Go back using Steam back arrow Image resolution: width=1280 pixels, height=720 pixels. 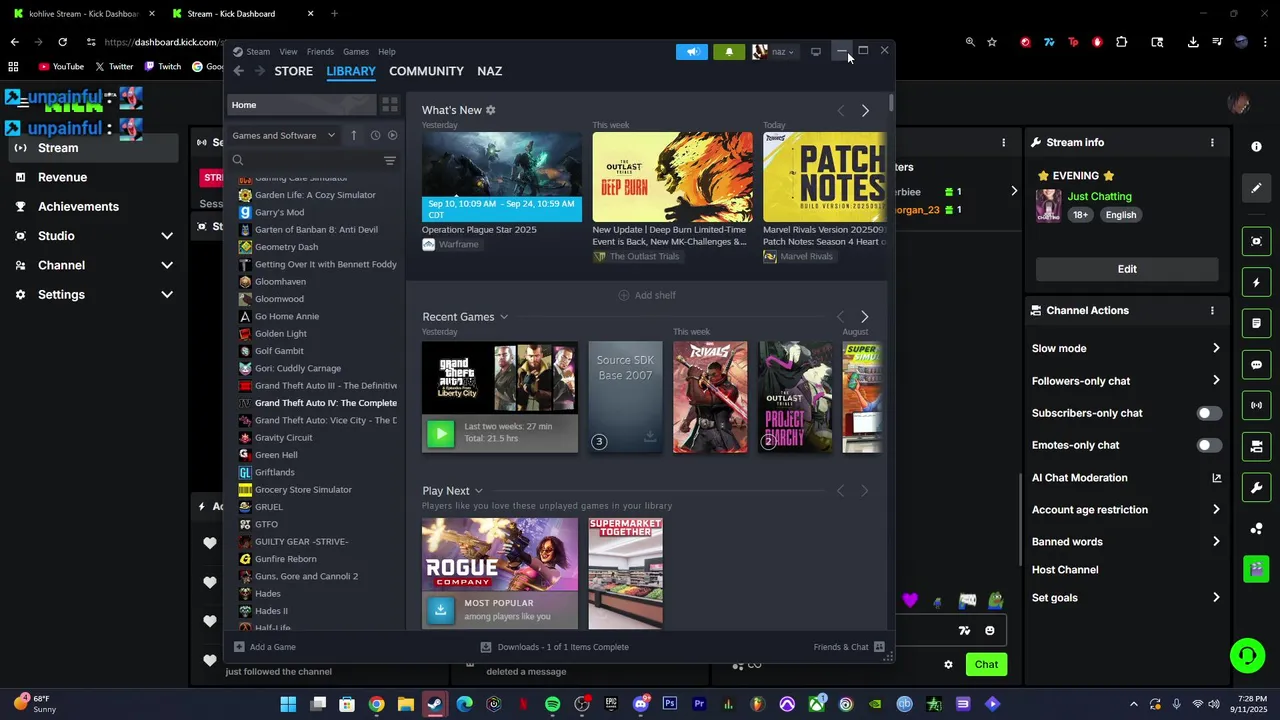pyautogui.click(x=238, y=71)
